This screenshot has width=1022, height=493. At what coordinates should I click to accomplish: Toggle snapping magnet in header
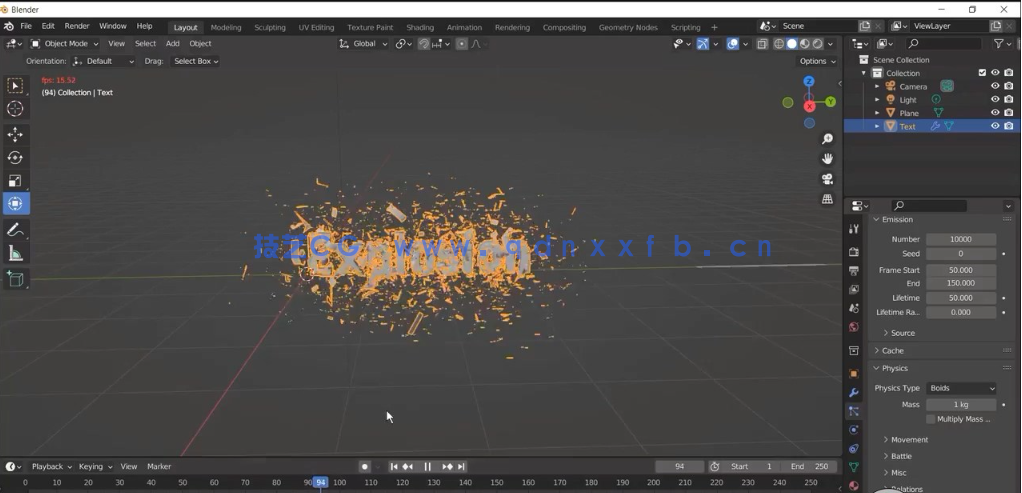(424, 44)
